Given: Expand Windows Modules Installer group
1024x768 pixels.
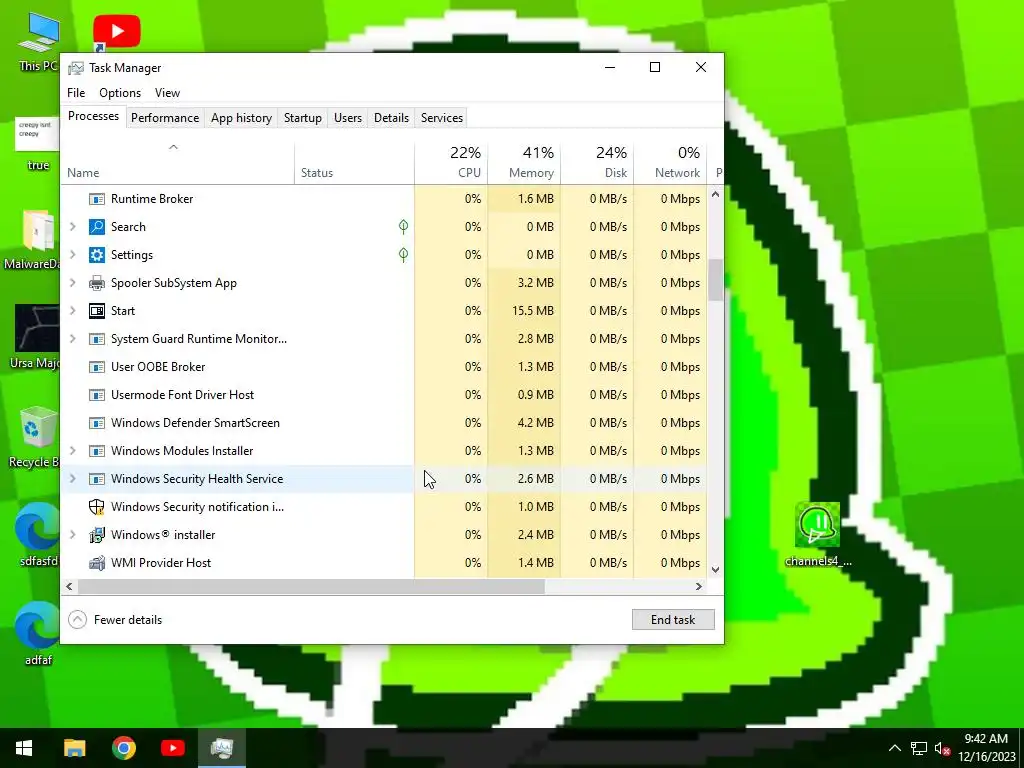Looking at the screenshot, I should [x=72, y=452].
